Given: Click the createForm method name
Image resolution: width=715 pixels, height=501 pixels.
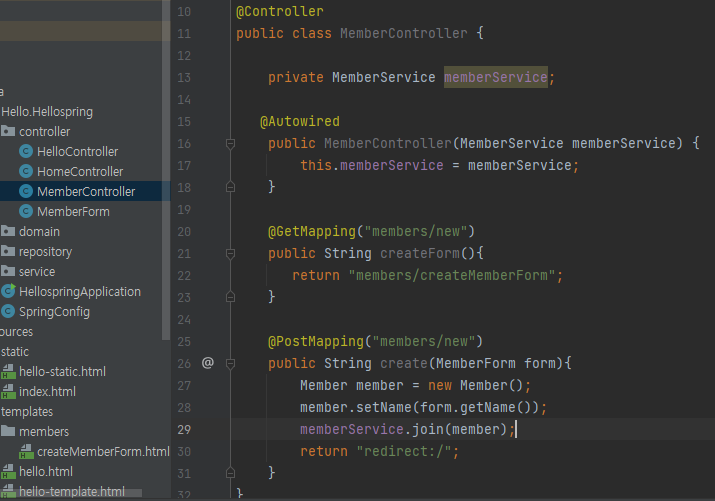Looking at the screenshot, I should click(420, 253).
